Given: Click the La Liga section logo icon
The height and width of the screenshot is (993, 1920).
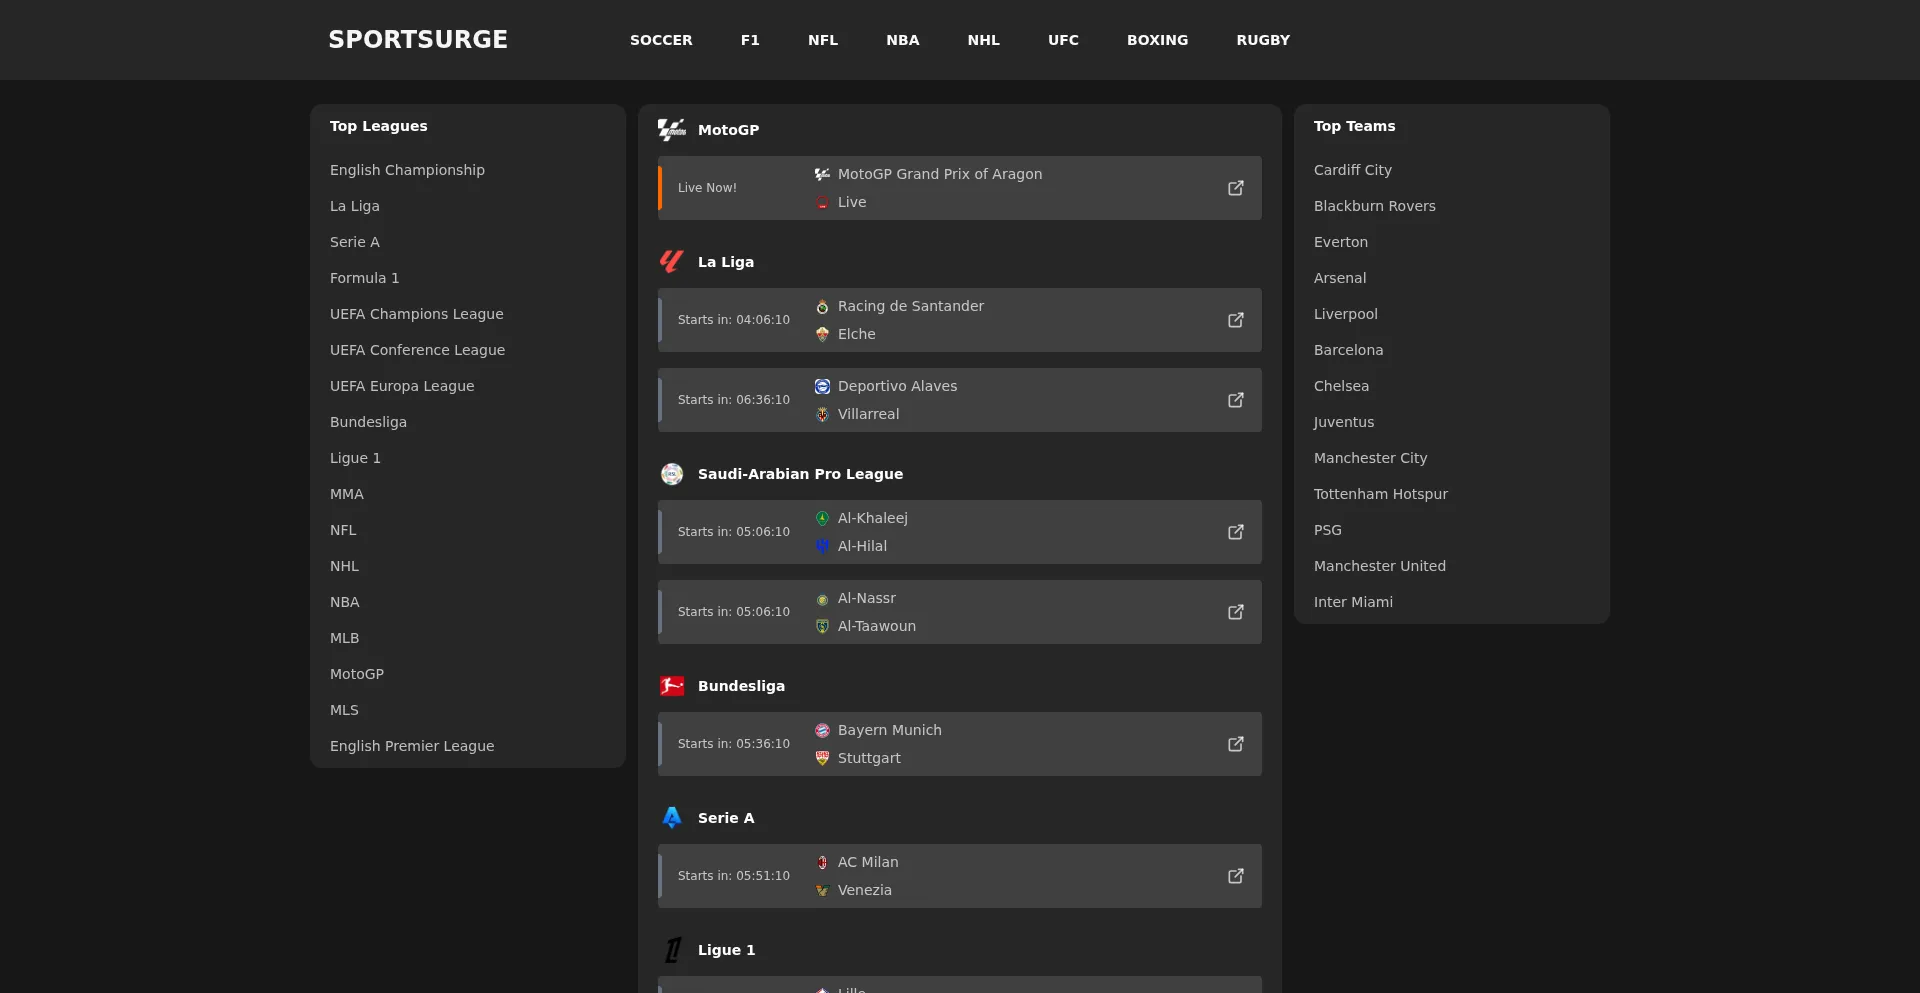Looking at the screenshot, I should (x=672, y=262).
